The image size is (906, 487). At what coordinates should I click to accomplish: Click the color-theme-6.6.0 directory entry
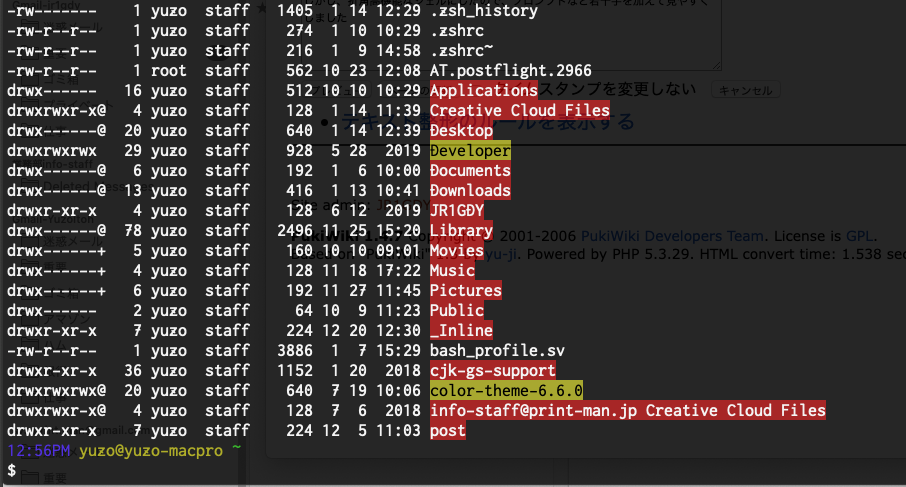(506, 390)
